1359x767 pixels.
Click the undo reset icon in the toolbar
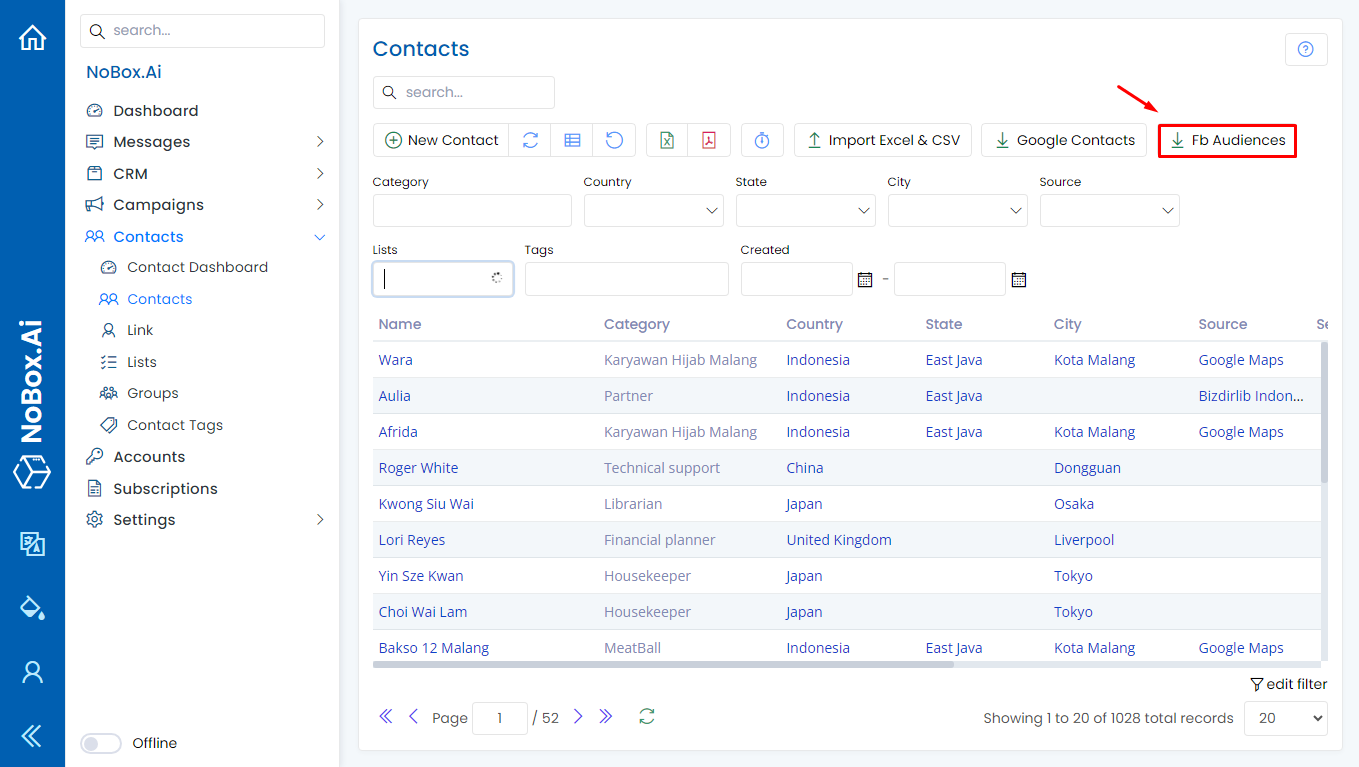point(614,140)
